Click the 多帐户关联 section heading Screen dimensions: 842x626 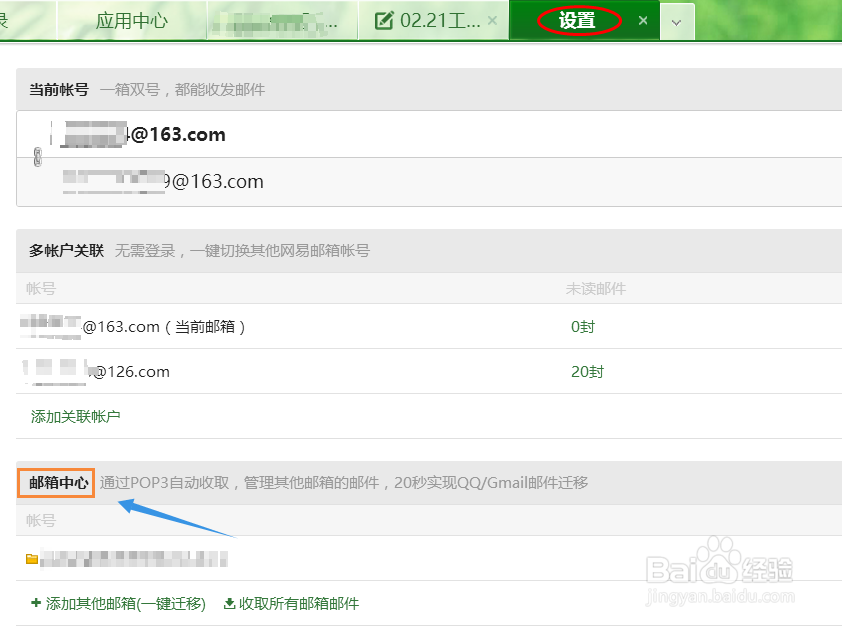click(x=66, y=250)
